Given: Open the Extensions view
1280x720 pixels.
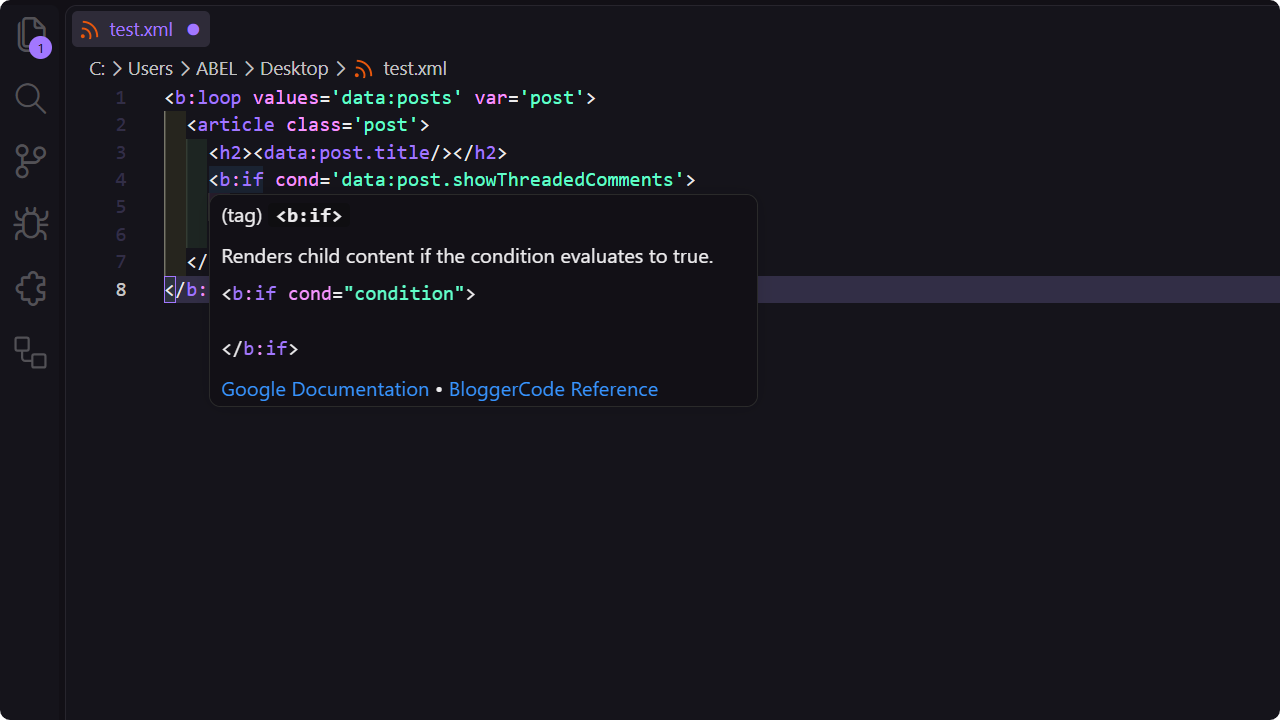Looking at the screenshot, I should tap(31, 288).
